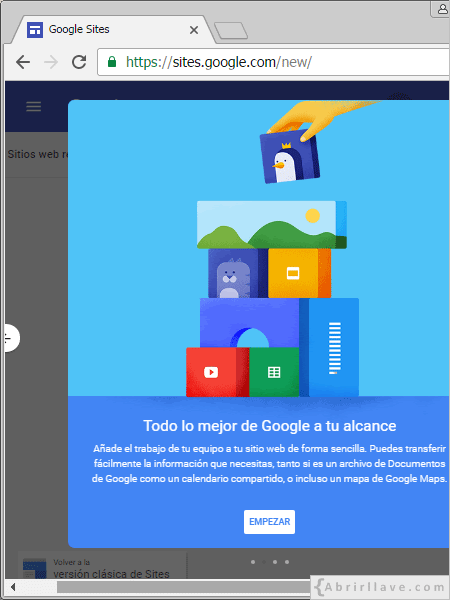Click the 'Todo lo mejor de Google a tu alcance' heading
Viewport: 450px width, 600px height.
point(270,426)
